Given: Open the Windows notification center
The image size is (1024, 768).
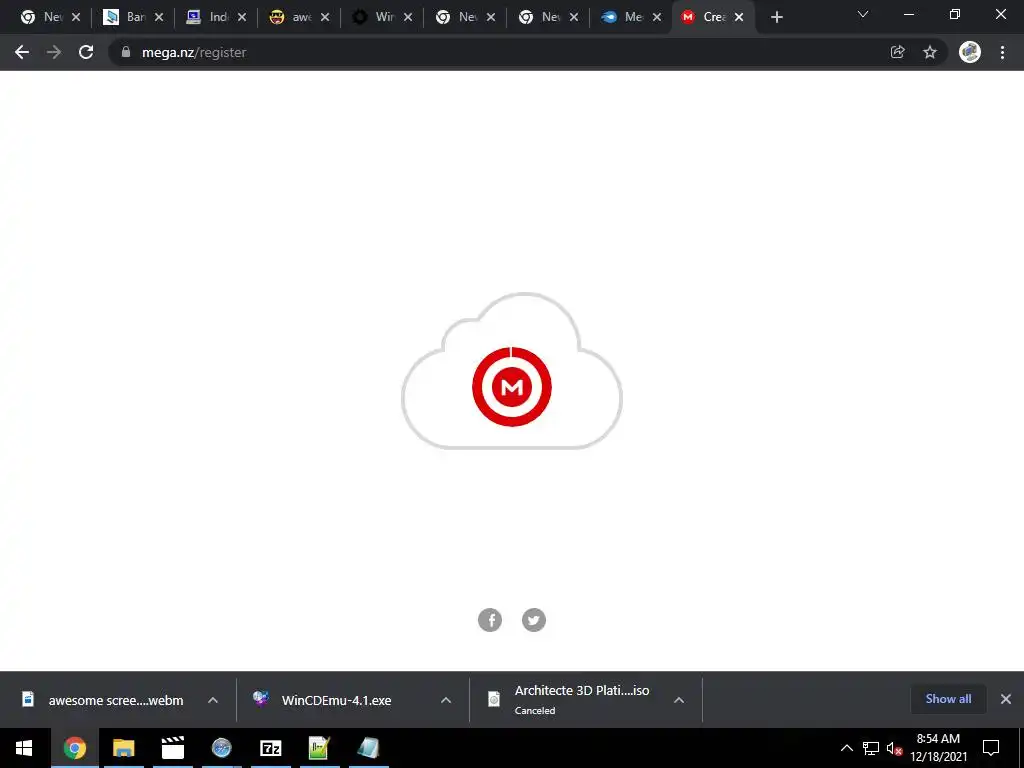Looking at the screenshot, I should (991, 748).
